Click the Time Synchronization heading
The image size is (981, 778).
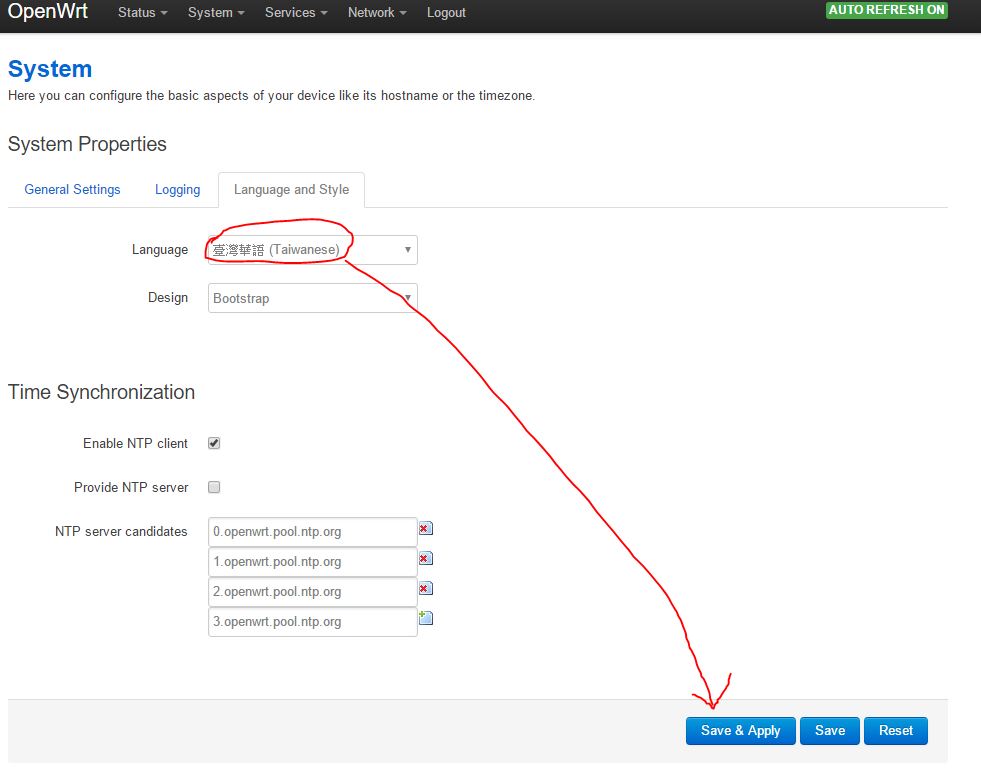pyautogui.click(x=101, y=392)
